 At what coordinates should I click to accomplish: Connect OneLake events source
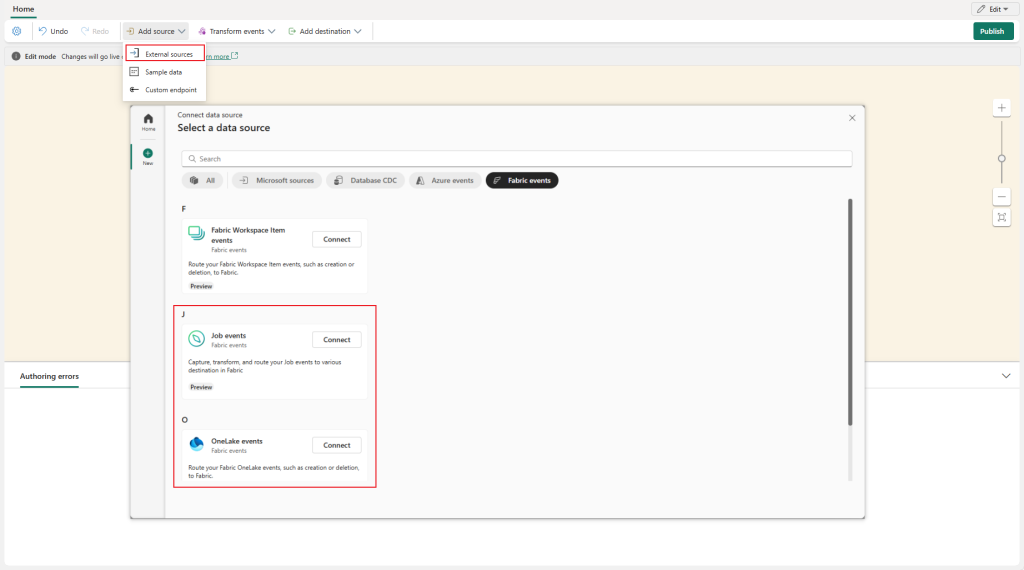(337, 445)
